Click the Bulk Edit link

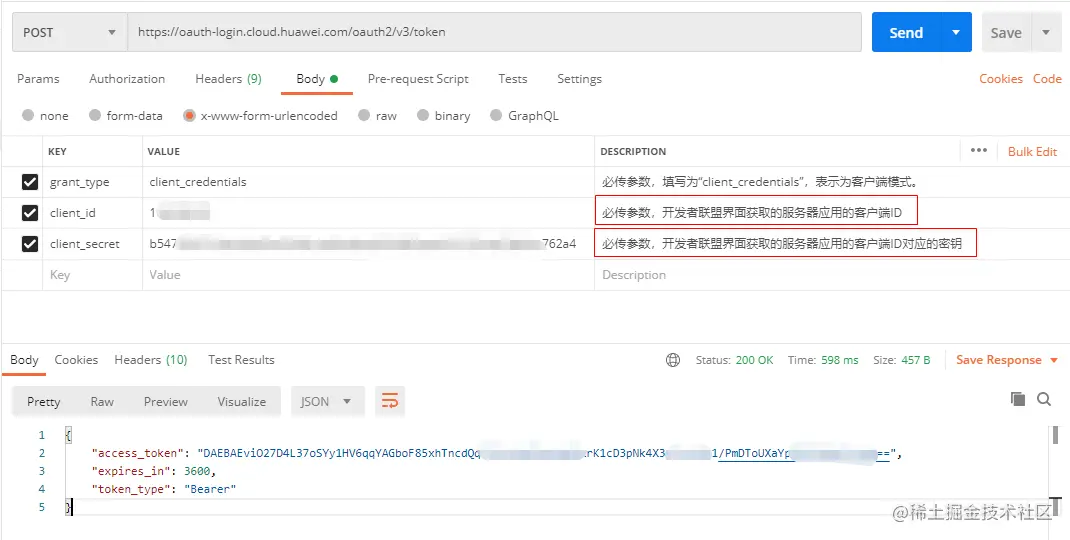point(1032,152)
